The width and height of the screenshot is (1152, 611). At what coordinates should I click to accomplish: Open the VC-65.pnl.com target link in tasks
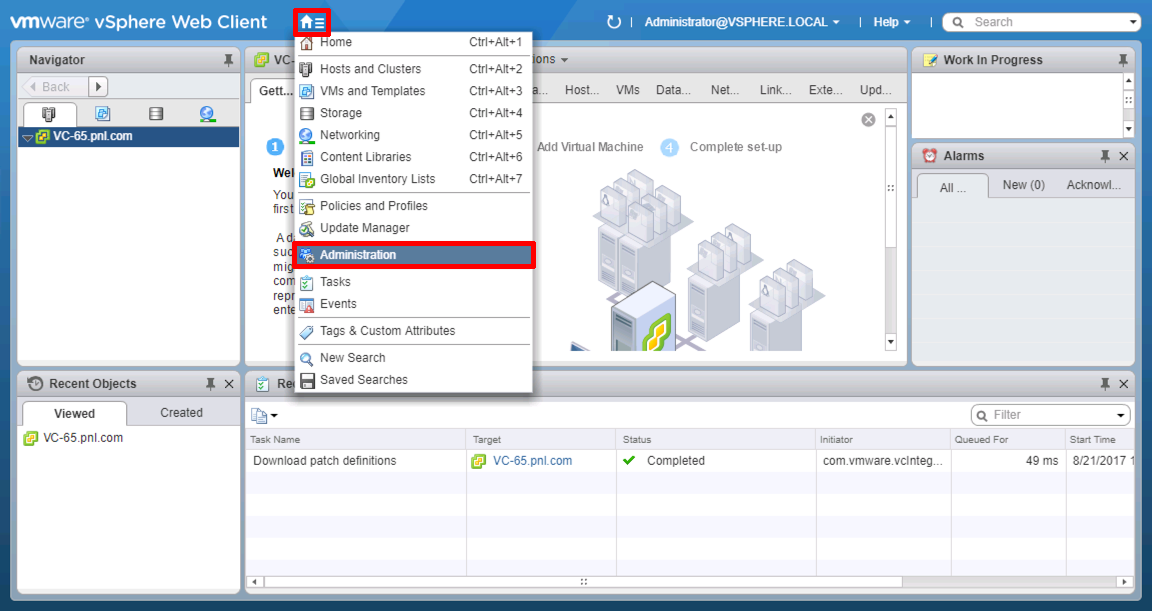(x=532, y=460)
